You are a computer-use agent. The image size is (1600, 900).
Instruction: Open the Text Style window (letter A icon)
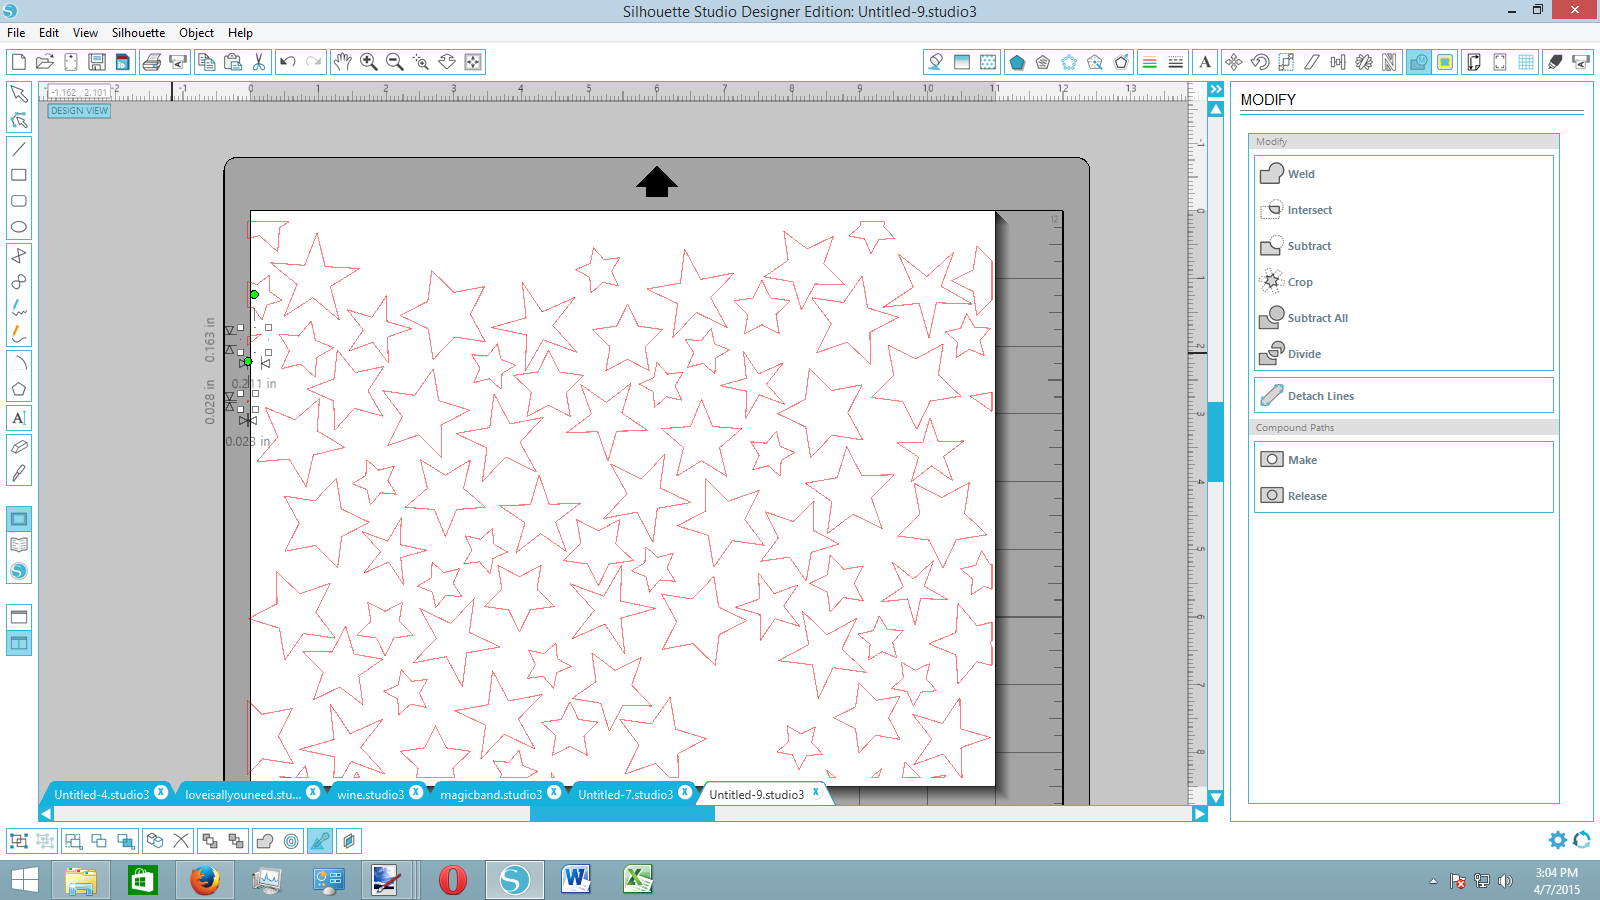tap(1205, 62)
